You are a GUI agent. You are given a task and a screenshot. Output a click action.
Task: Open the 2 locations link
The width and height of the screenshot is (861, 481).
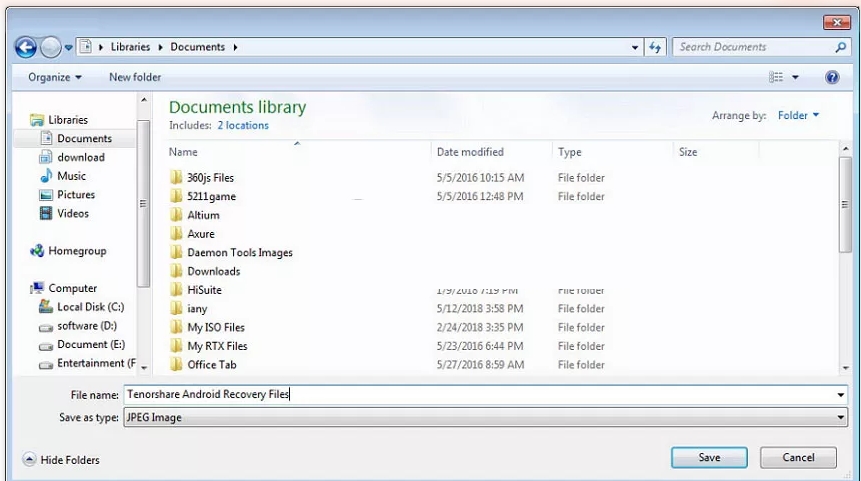(x=243, y=126)
